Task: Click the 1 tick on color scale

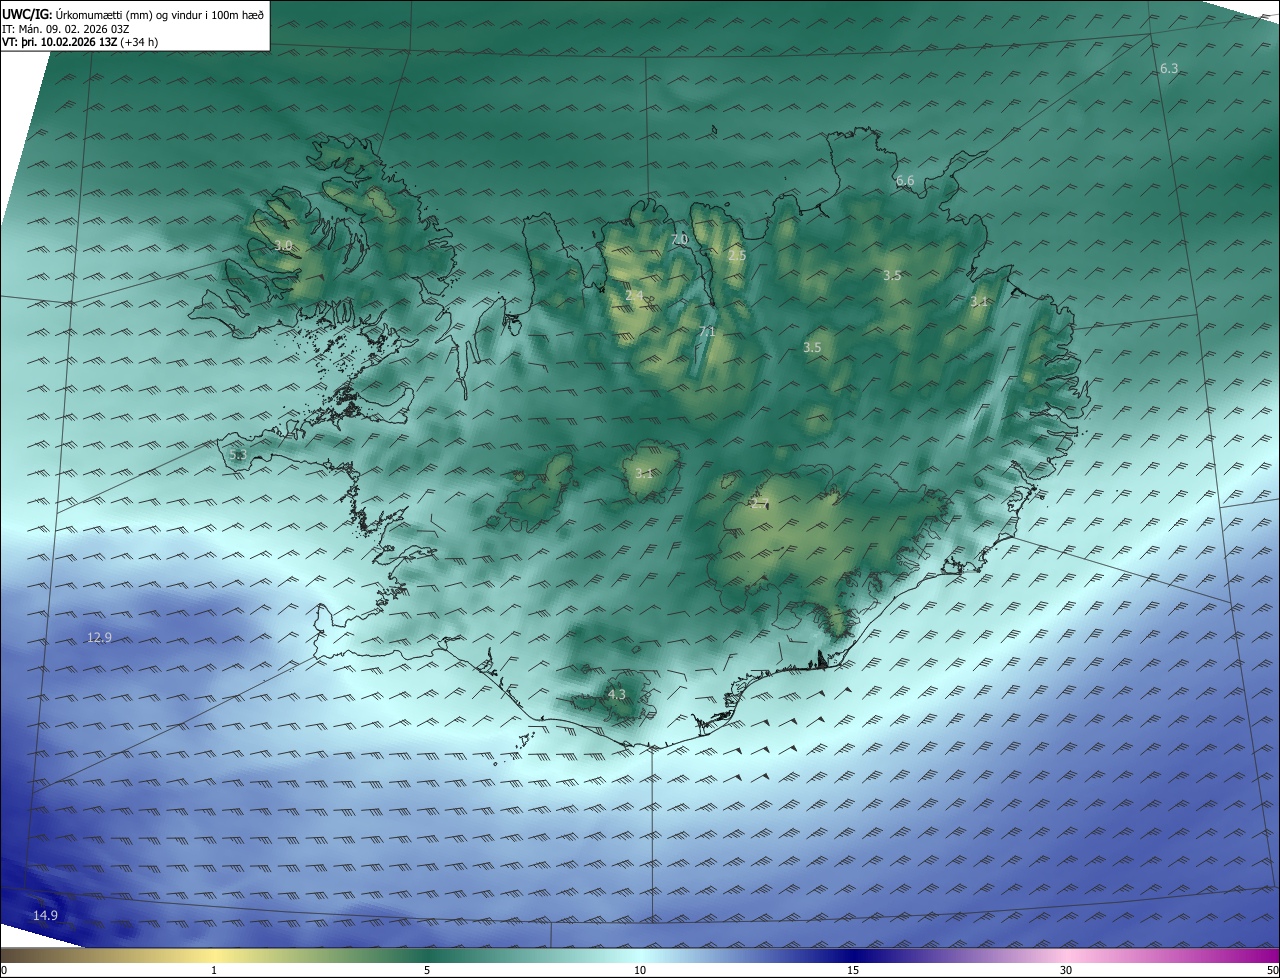Action: pos(214,970)
